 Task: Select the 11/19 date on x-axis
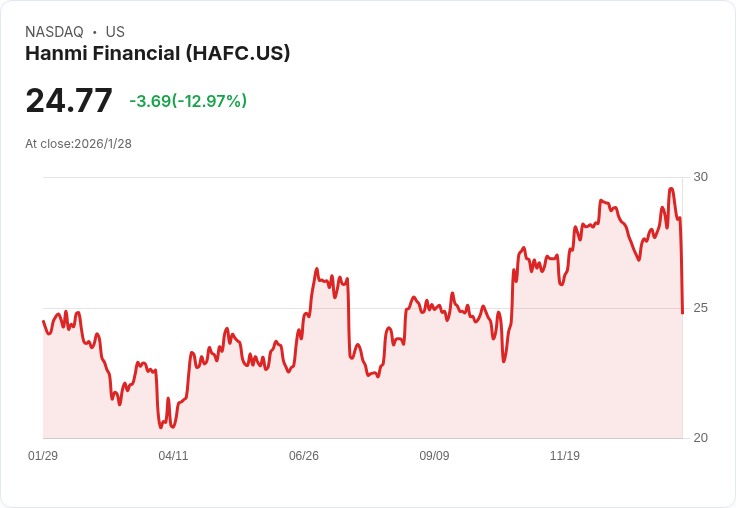pyautogui.click(x=565, y=456)
